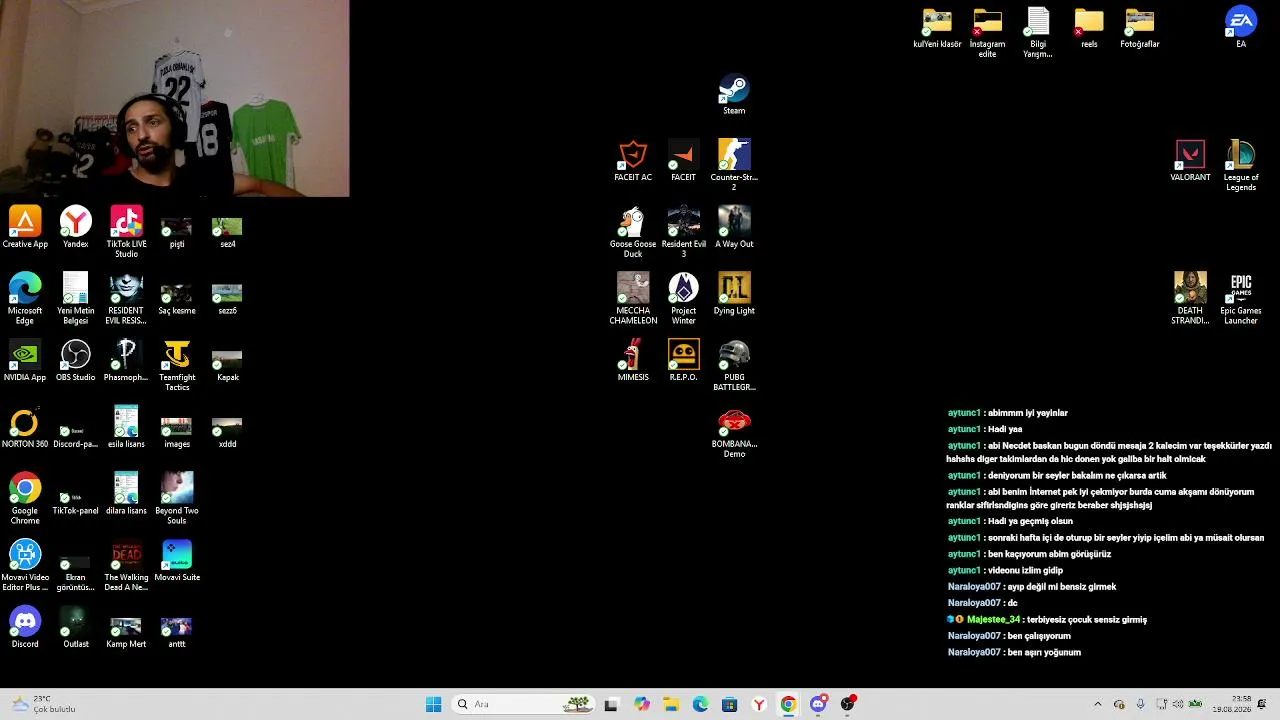Select the Project Winter icon
The height and width of the screenshot is (720, 1280).
pyautogui.click(x=683, y=299)
